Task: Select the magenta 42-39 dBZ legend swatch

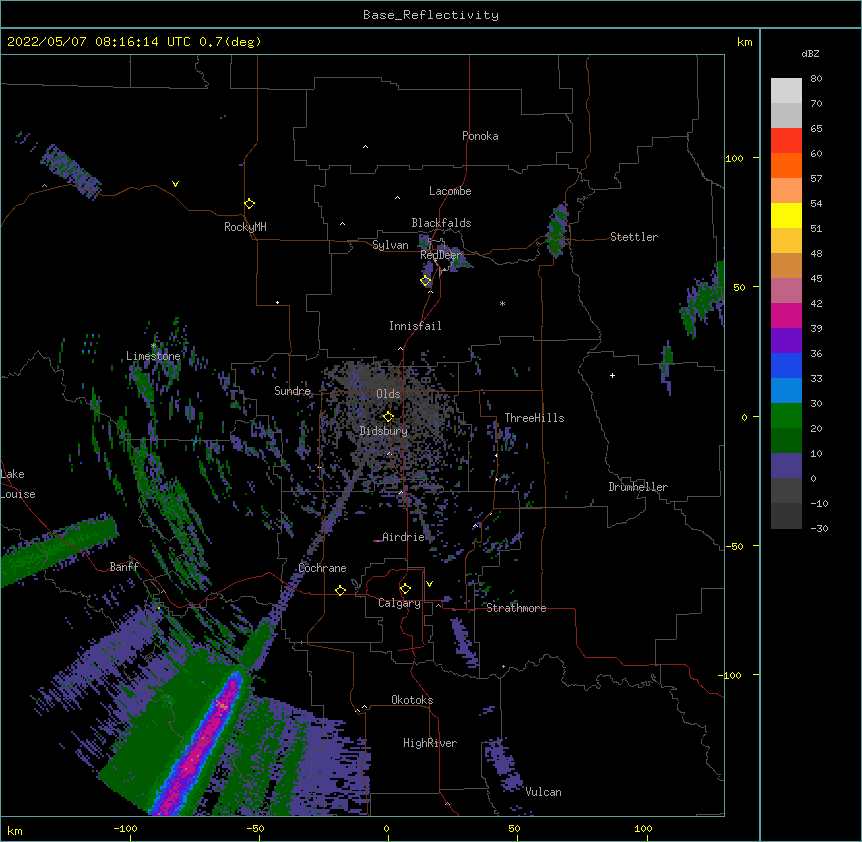Action: coord(786,315)
